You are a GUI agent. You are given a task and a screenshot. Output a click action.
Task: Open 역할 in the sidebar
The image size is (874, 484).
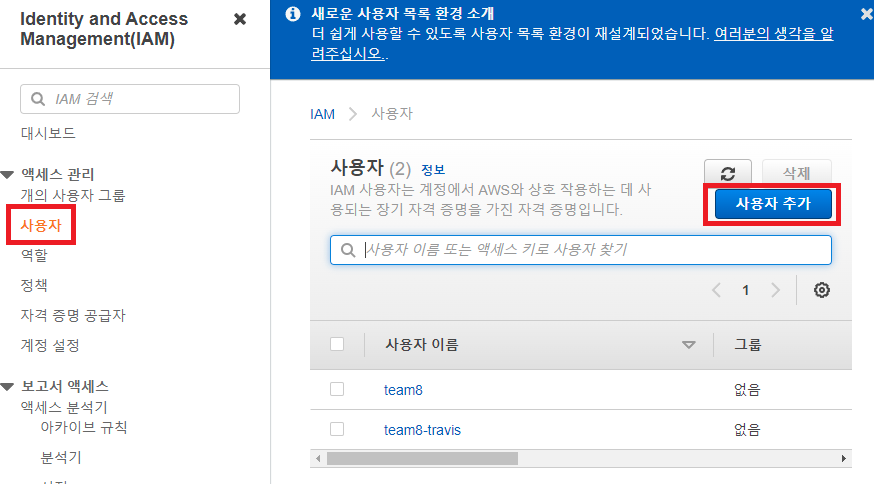34,255
